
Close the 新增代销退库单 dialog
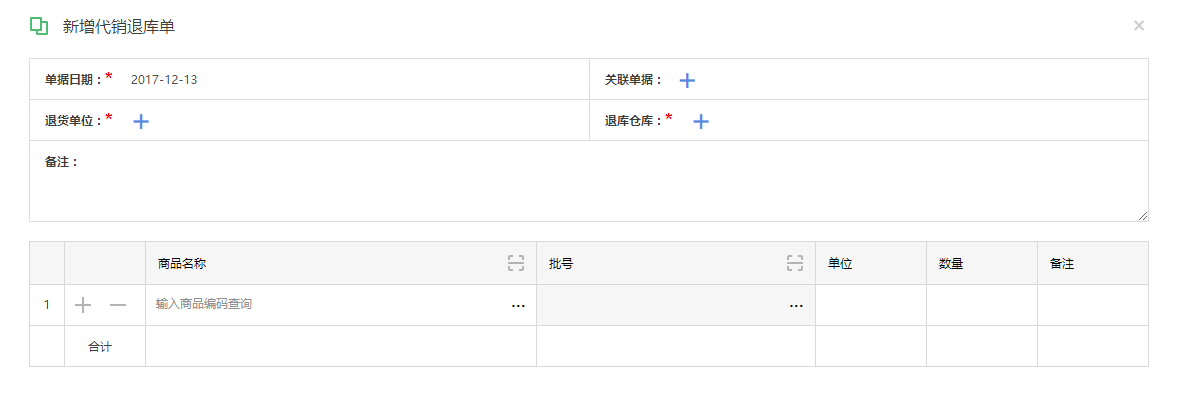[x=1139, y=26]
